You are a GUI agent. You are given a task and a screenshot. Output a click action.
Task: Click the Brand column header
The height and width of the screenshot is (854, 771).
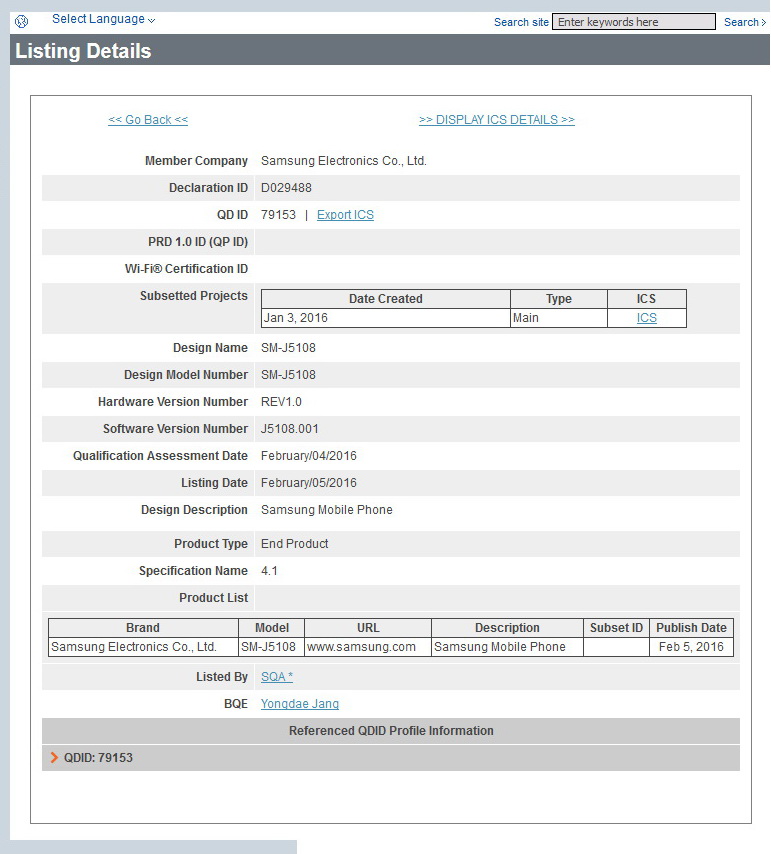[x=143, y=628]
